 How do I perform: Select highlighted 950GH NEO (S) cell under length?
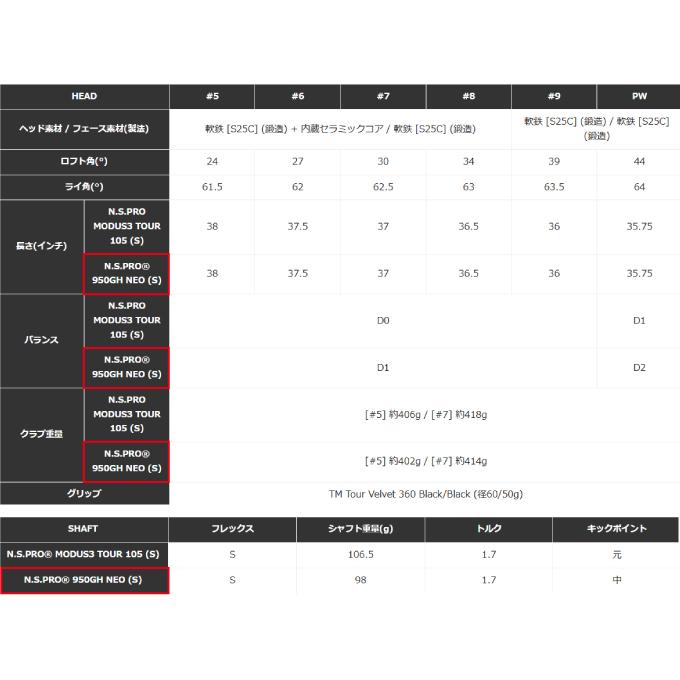click(127, 274)
